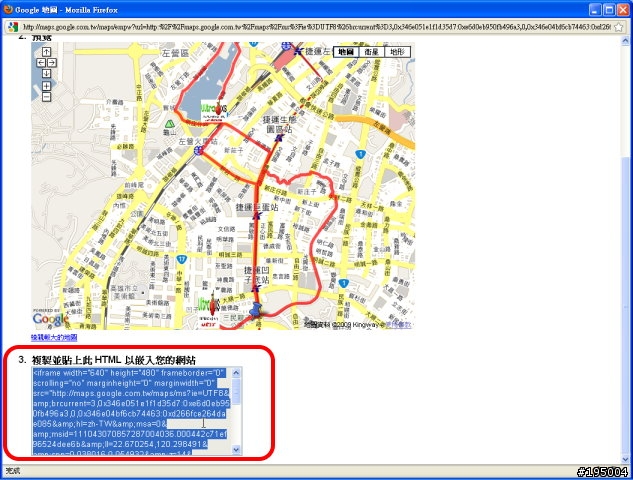Minimize the Firefox window

tap(595, 10)
